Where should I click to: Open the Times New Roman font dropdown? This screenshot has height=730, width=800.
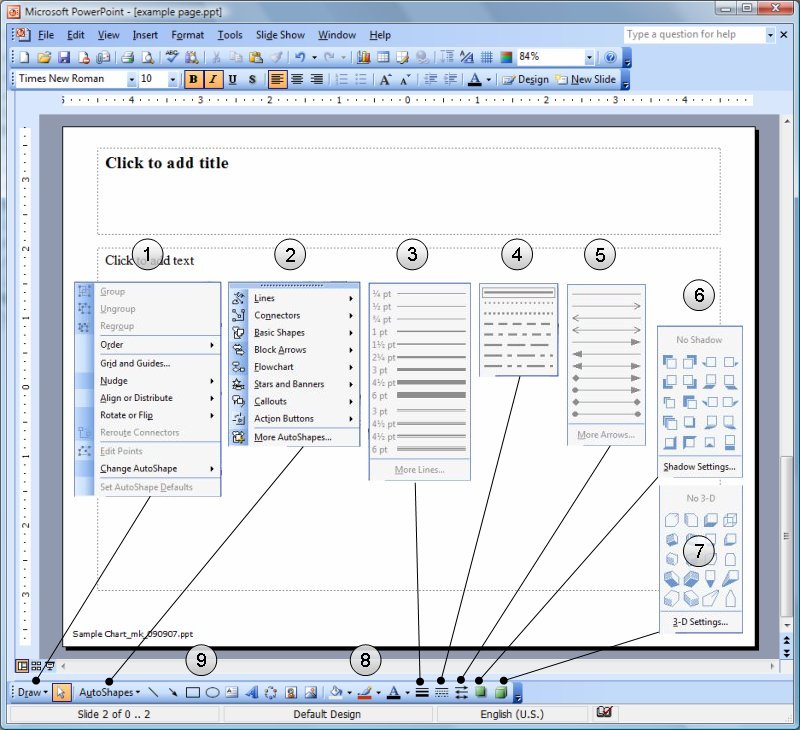click(x=130, y=80)
